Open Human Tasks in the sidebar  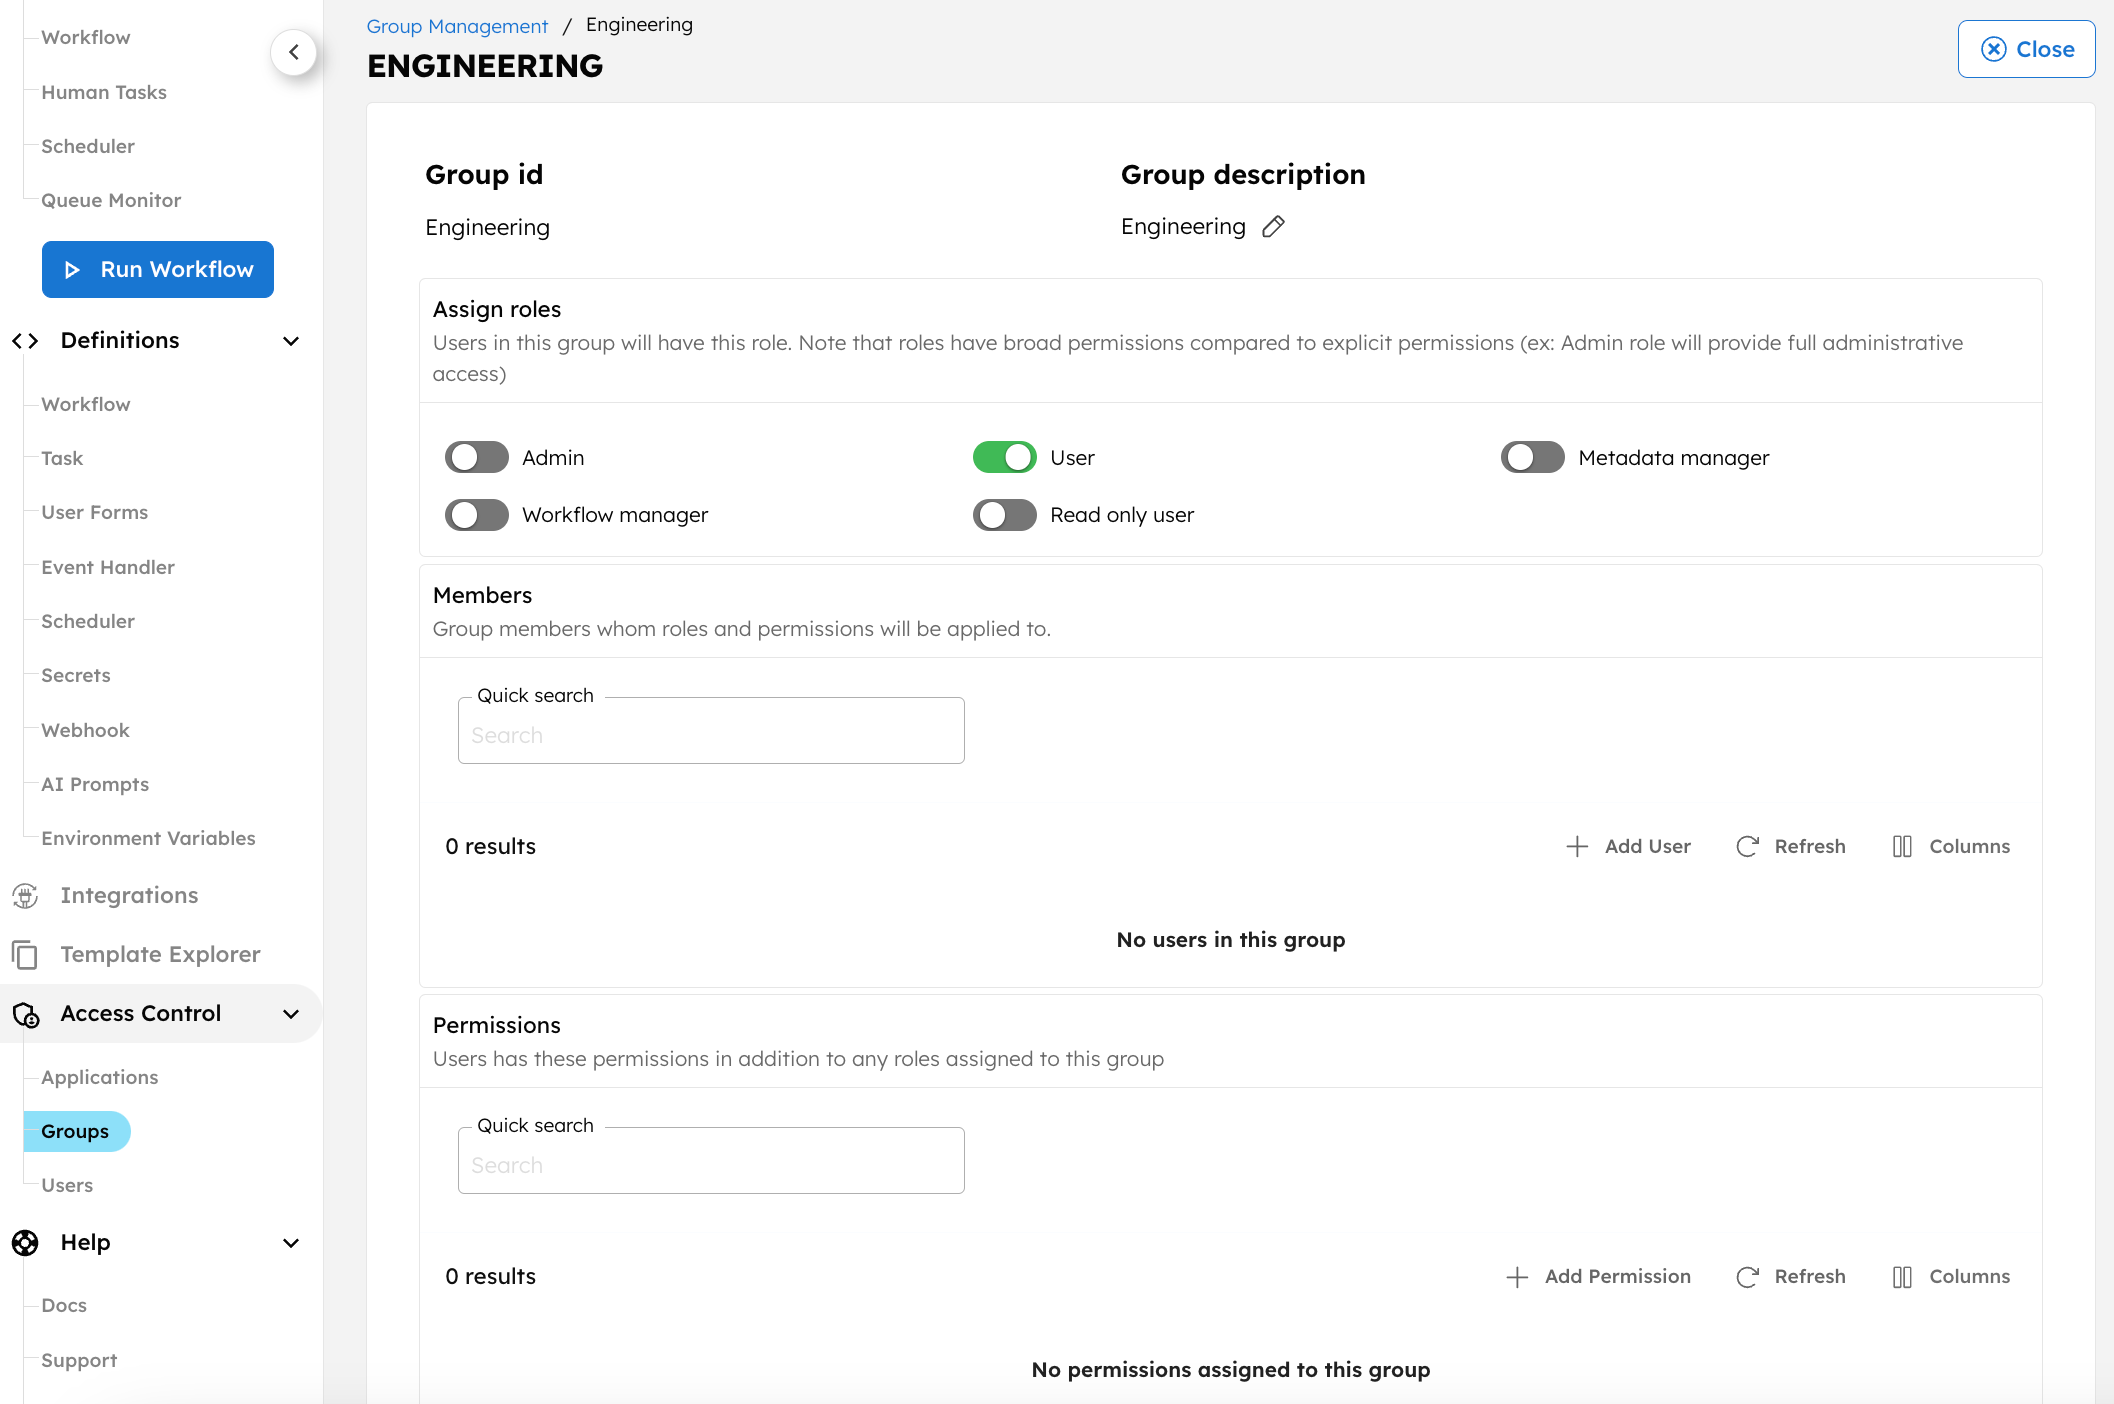[104, 92]
